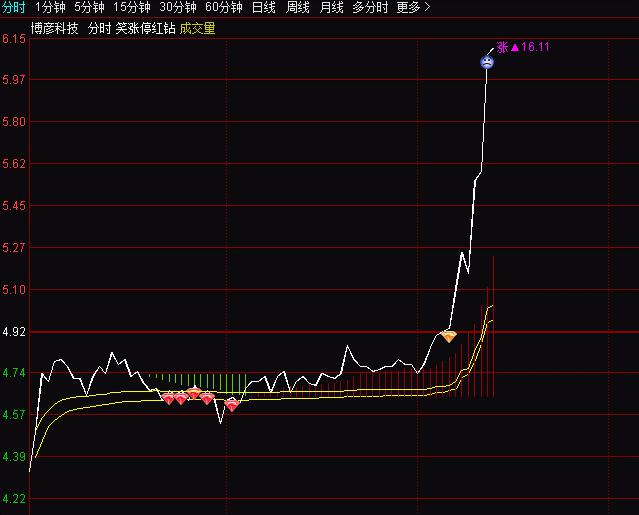This screenshot has width=639, height=515.
Task: Click the 涨▲16.11 gain label
Action: 523,47
